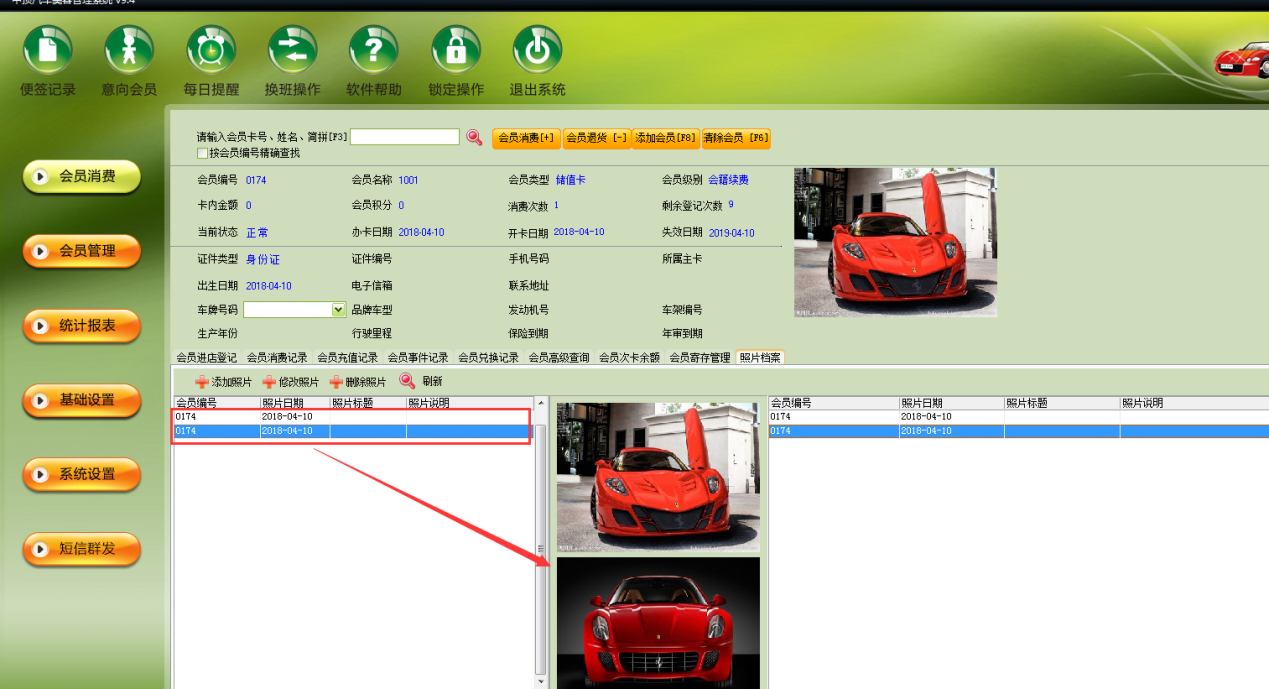Click left list 照片说明 column header
The image size is (1269, 689).
pos(468,403)
